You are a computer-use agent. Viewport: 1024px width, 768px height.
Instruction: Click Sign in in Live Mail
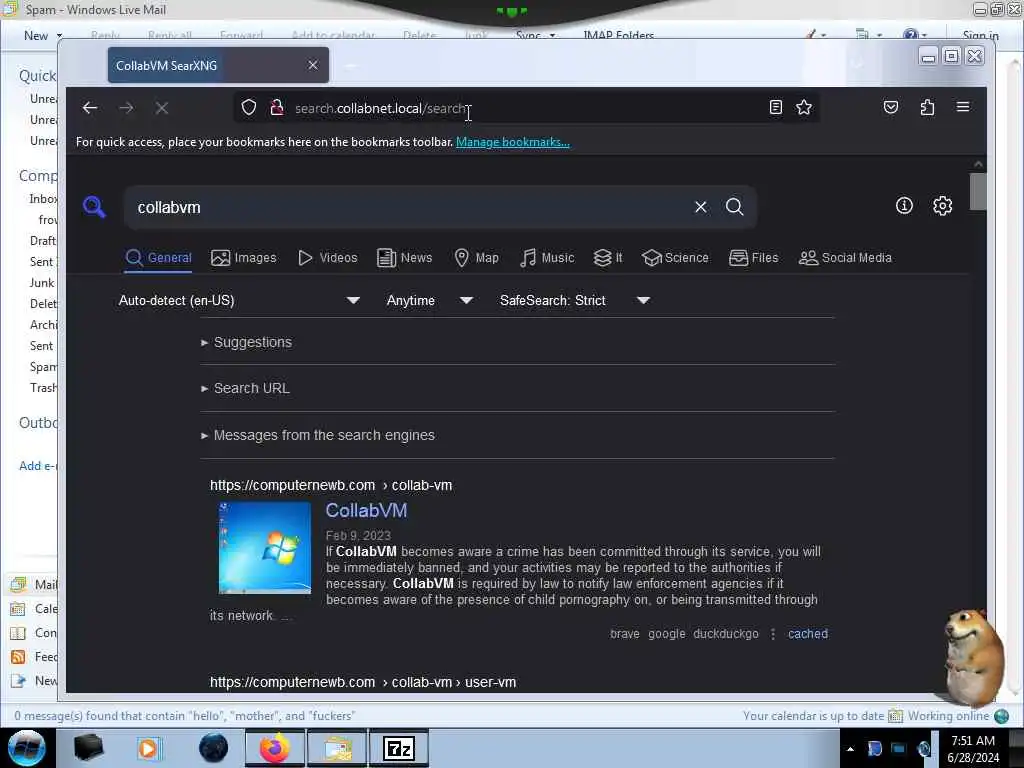point(980,35)
